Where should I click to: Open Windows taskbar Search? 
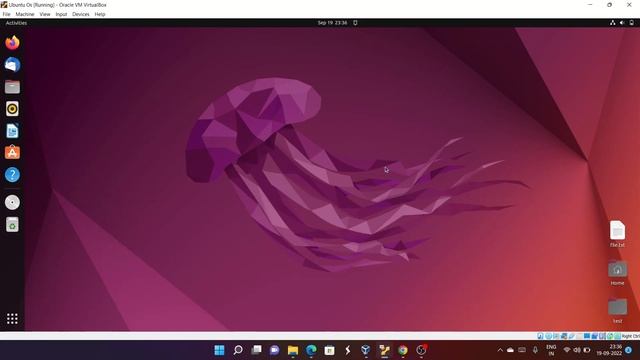[238, 350]
